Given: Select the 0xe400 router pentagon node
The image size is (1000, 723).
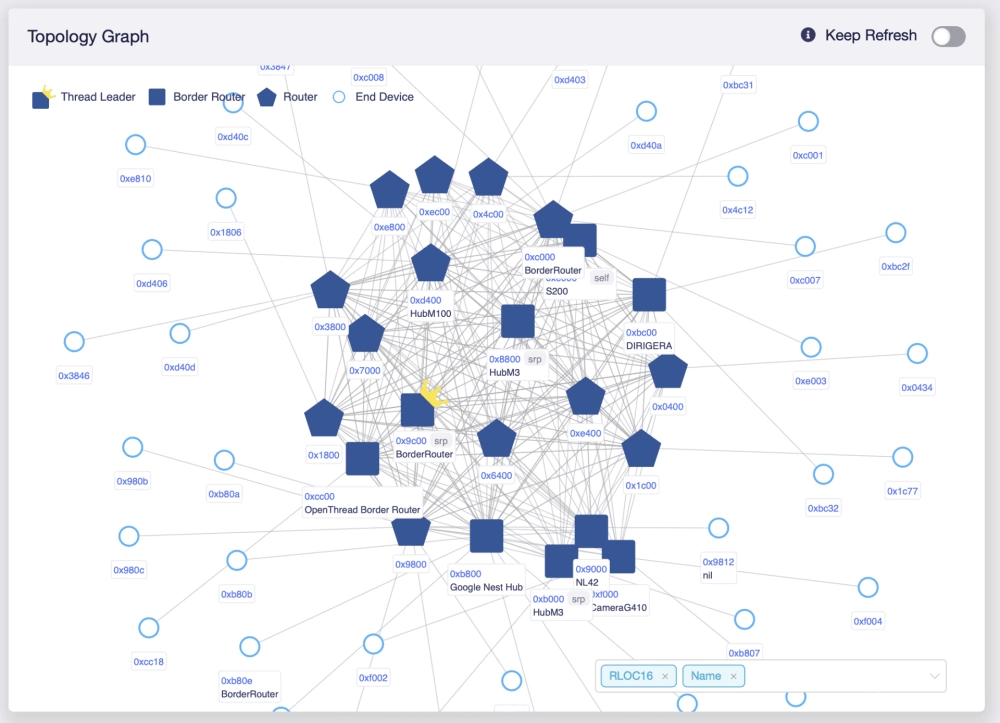Looking at the screenshot, I should point(585,397).
